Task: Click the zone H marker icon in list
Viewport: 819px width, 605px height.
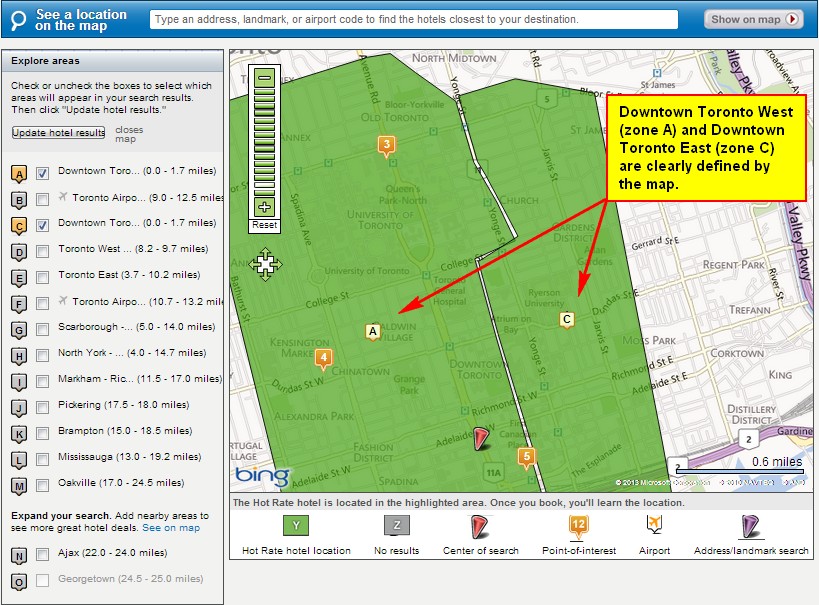Action: coord(19,356)
